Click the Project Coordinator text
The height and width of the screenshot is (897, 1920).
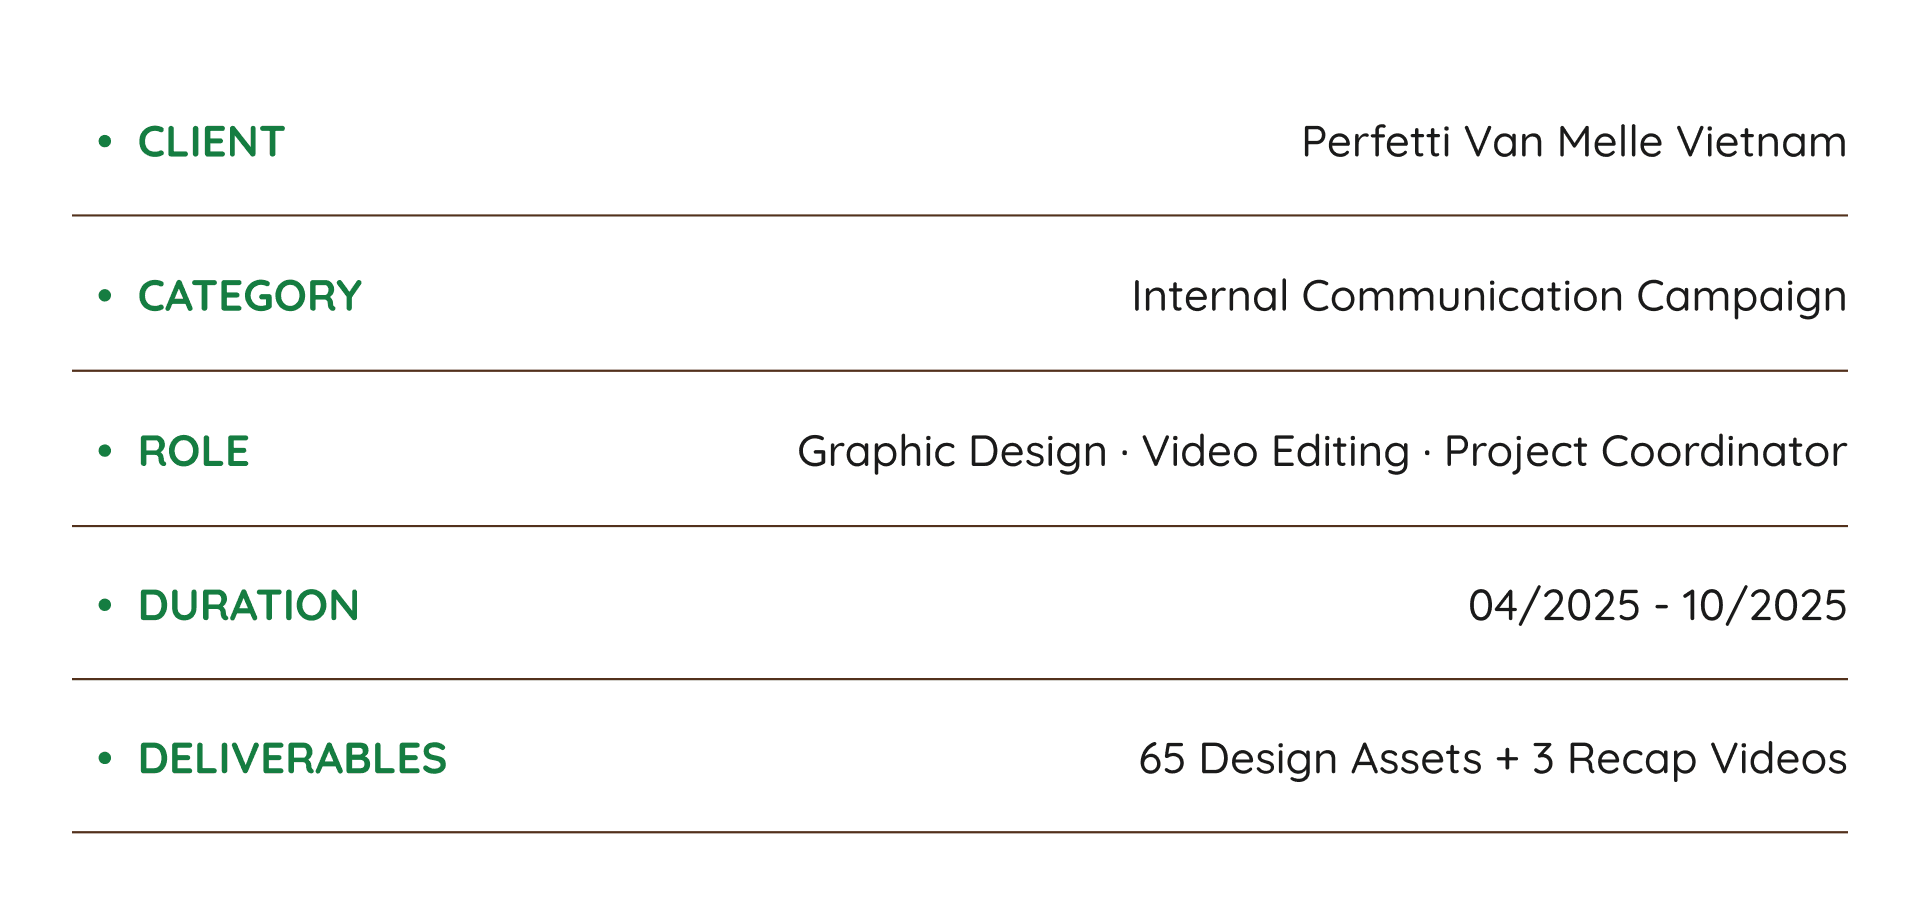(x=1645, y=452)
